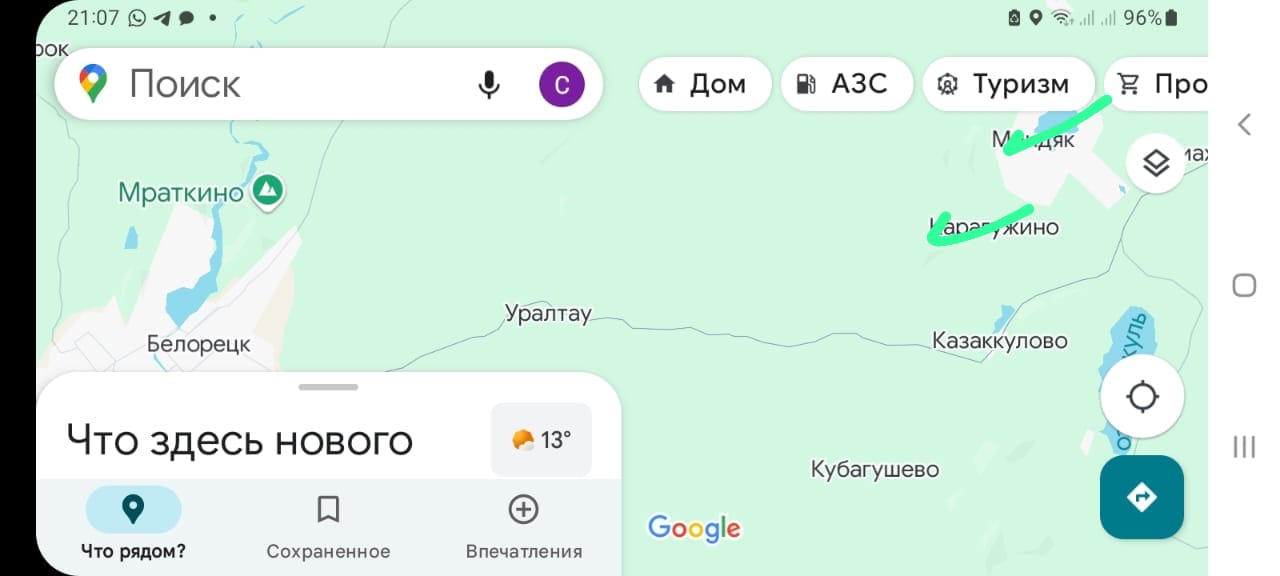This screenshot has height=576, width=1280.
Task: Open the map layers button
Action: pos(1155,162)
